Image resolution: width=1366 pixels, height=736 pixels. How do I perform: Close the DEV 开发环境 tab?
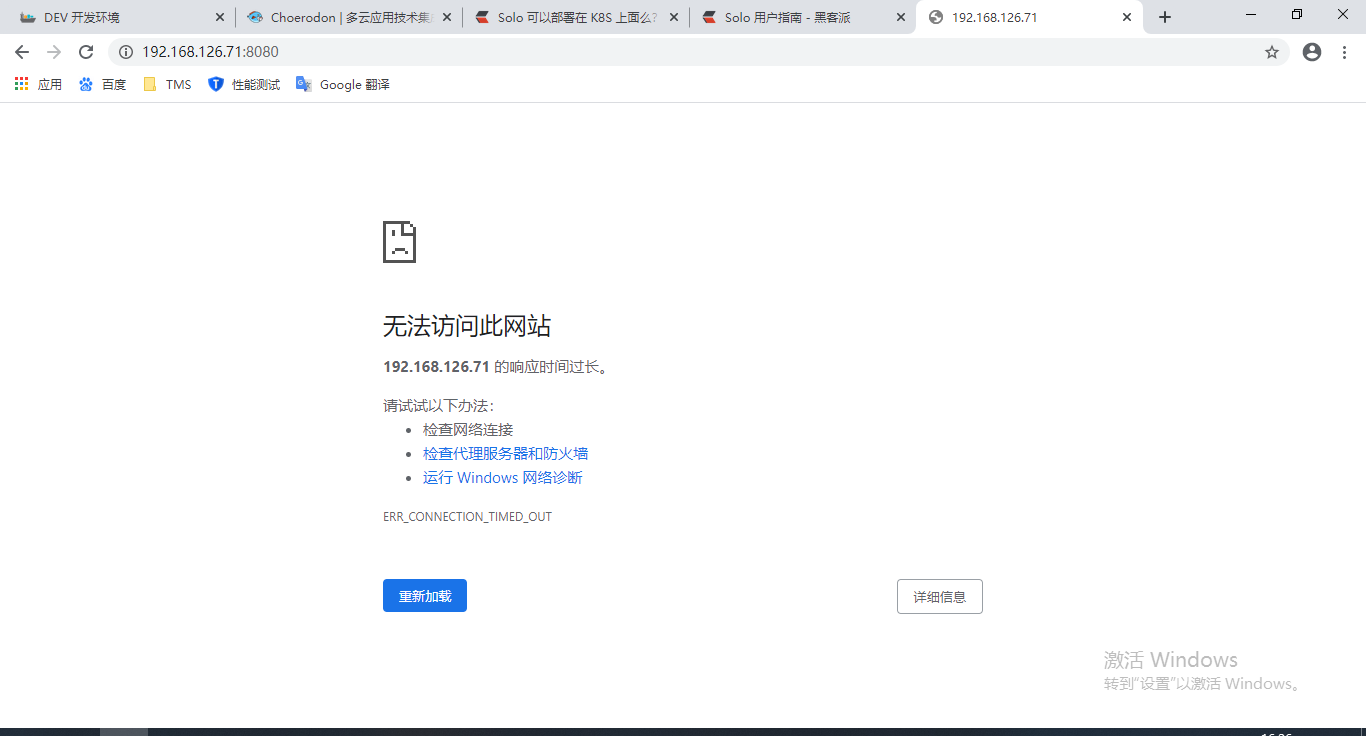coord(220,17)
